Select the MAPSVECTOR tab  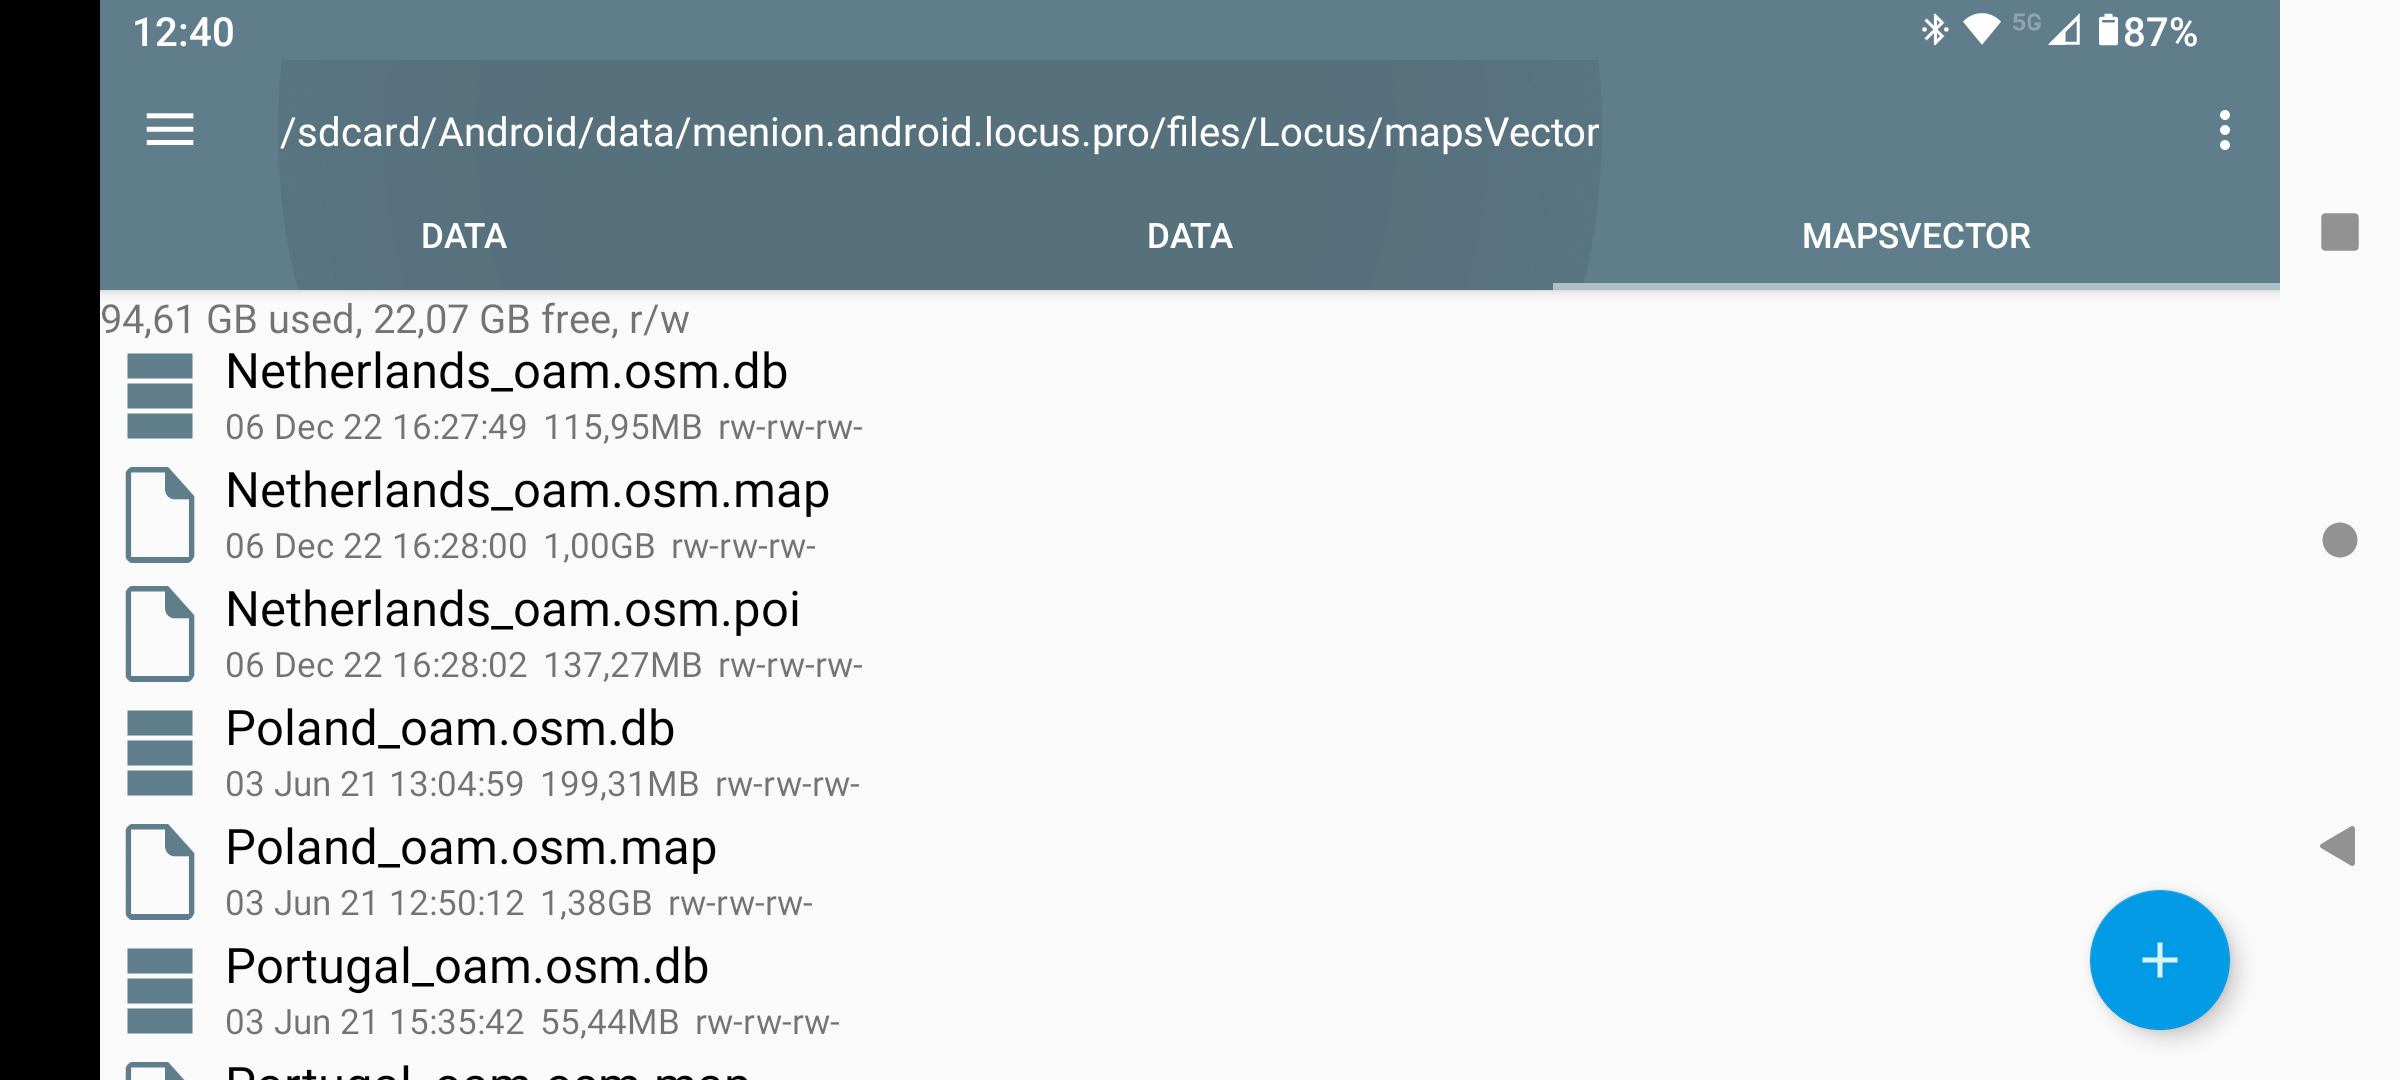(1915, 237)
